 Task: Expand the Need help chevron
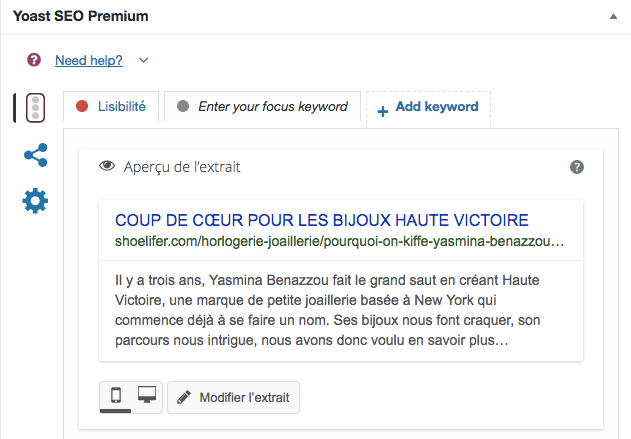(144, 60)
